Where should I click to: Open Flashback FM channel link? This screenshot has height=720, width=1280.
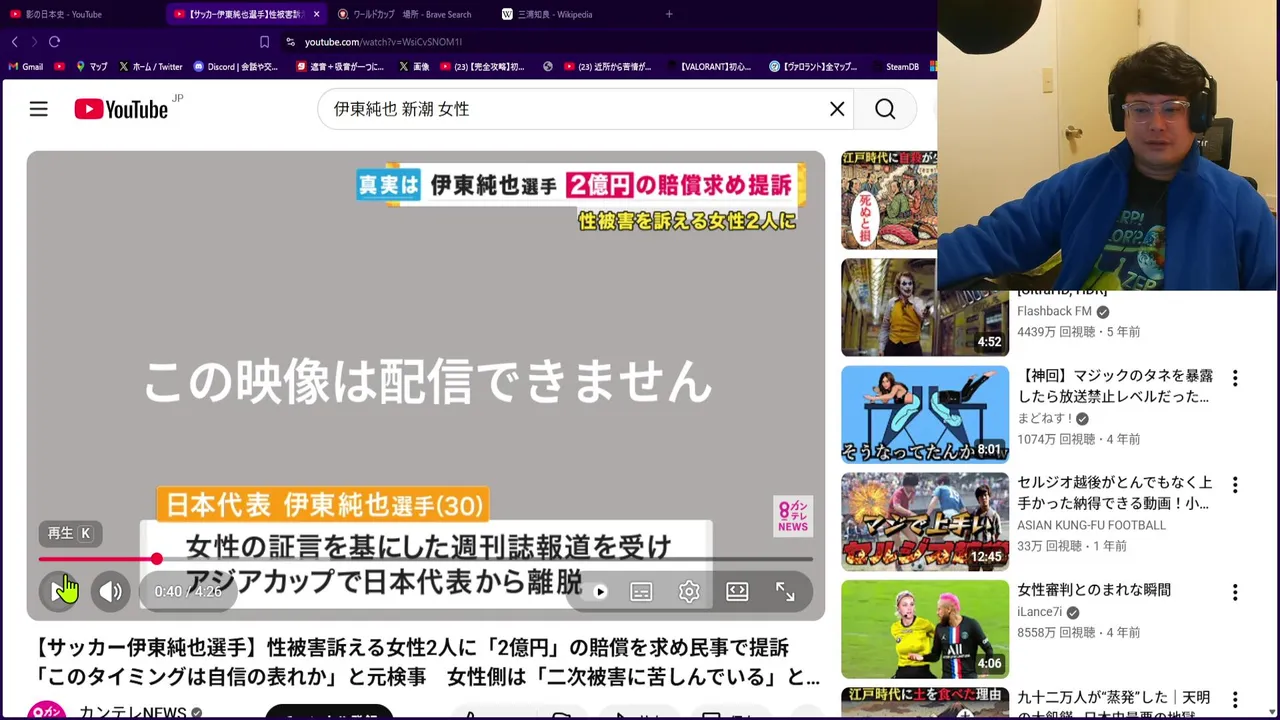1054,311
